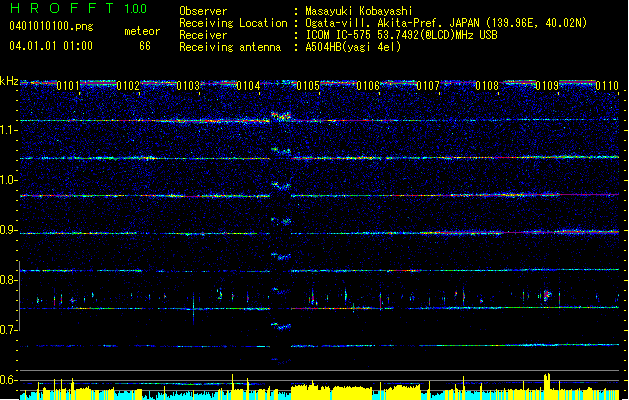
Task: Click the Receiving Location value text
Action: (446, 23)
